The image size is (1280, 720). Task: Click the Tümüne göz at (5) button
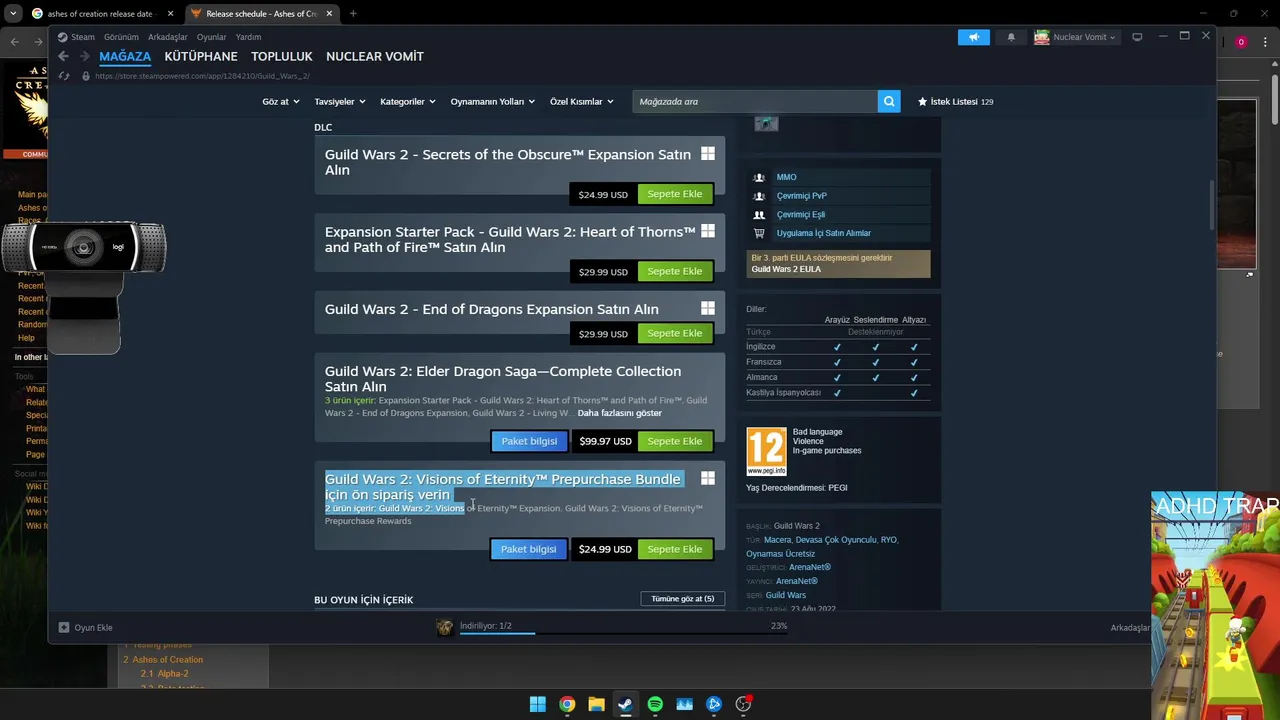pos(683,599)
